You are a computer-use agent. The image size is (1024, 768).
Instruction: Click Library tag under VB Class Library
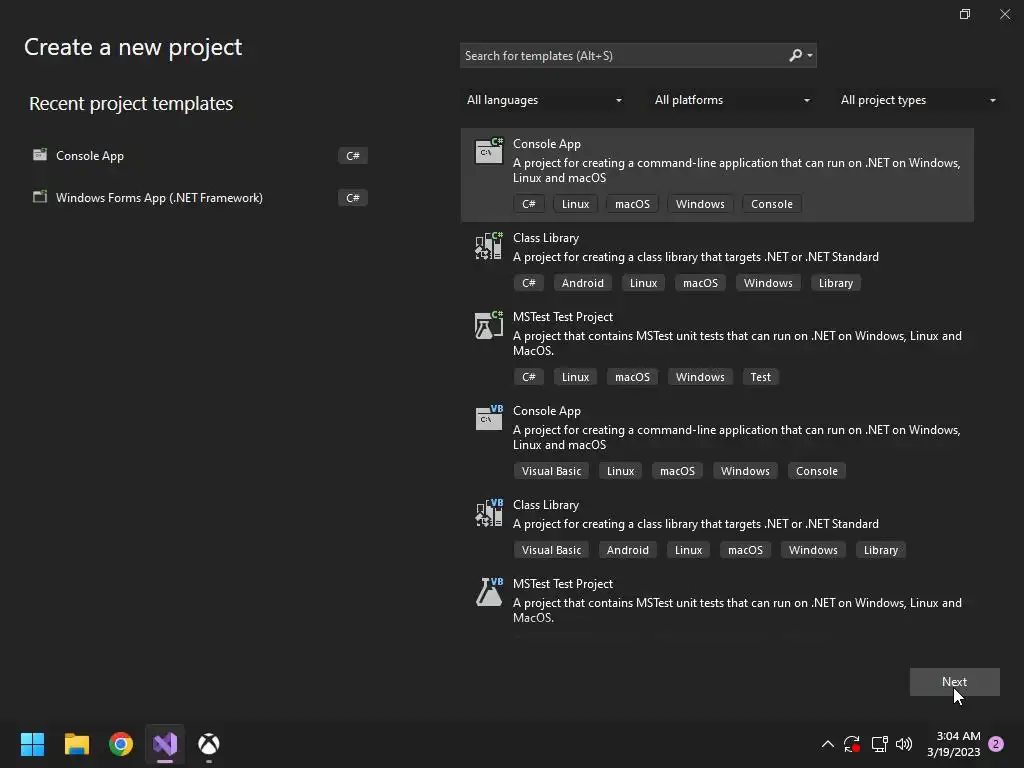click(880, 550)
